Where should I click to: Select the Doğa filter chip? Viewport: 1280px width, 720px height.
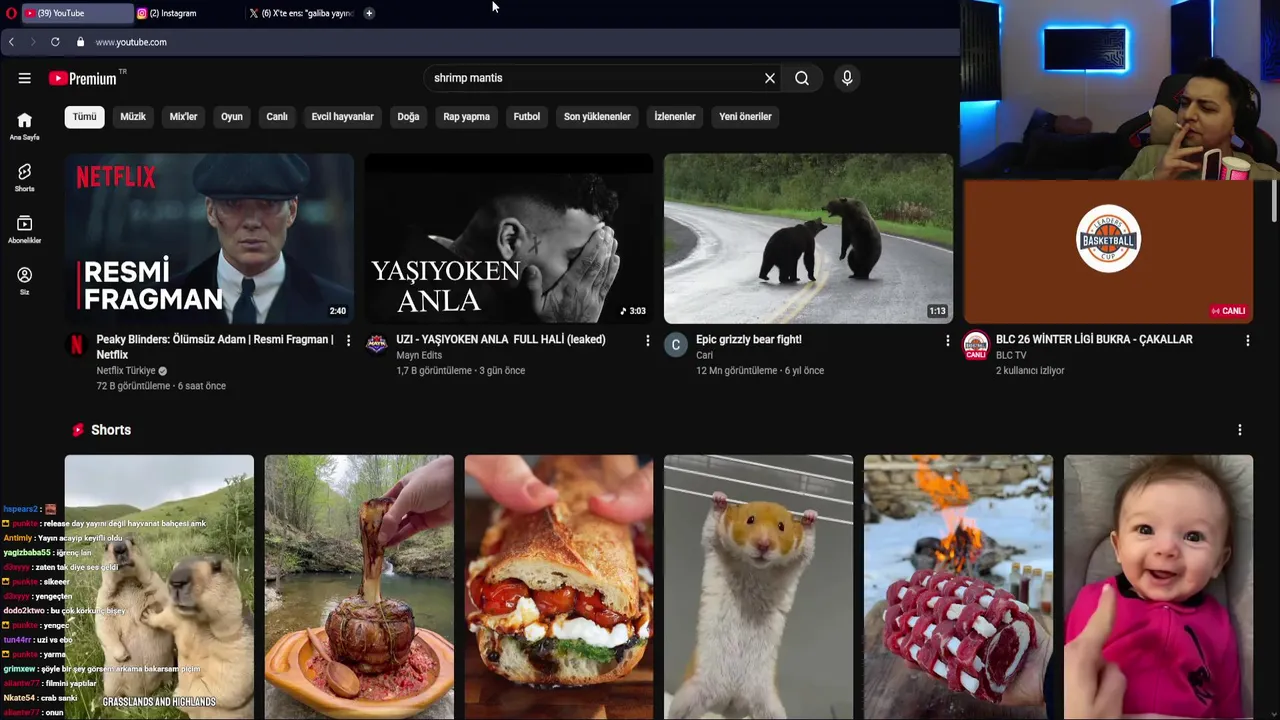coord(408,117)
